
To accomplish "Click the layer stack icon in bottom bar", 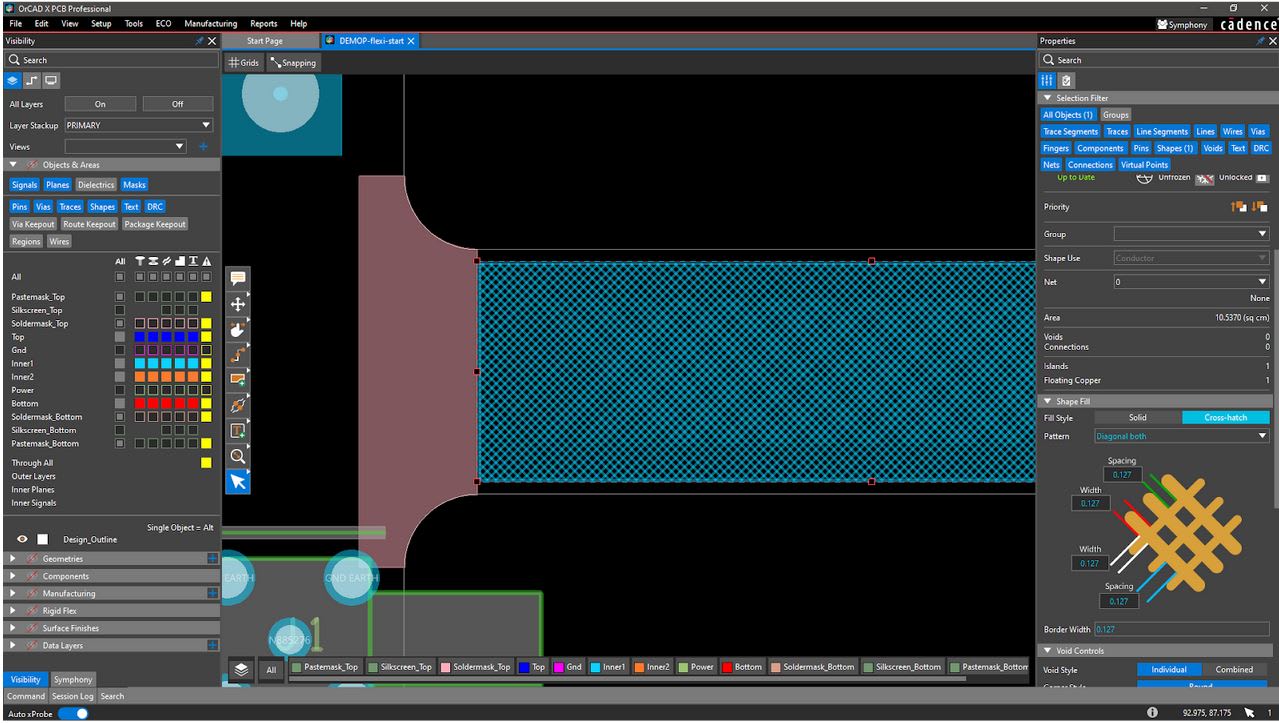I will click(241, 670).
